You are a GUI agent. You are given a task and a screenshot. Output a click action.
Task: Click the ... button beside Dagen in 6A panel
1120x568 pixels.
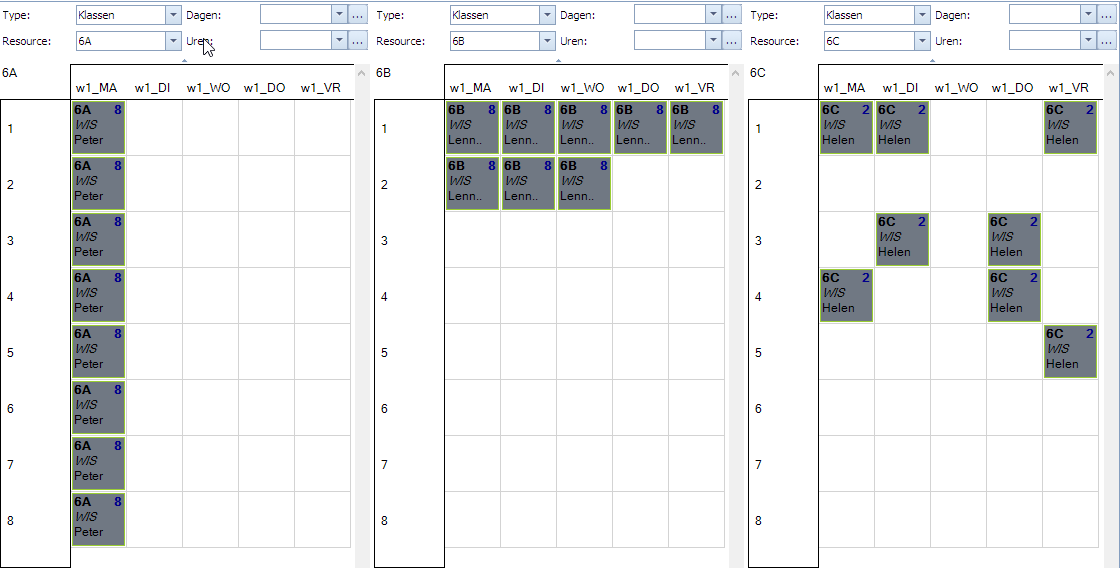[x=358, y=15]
